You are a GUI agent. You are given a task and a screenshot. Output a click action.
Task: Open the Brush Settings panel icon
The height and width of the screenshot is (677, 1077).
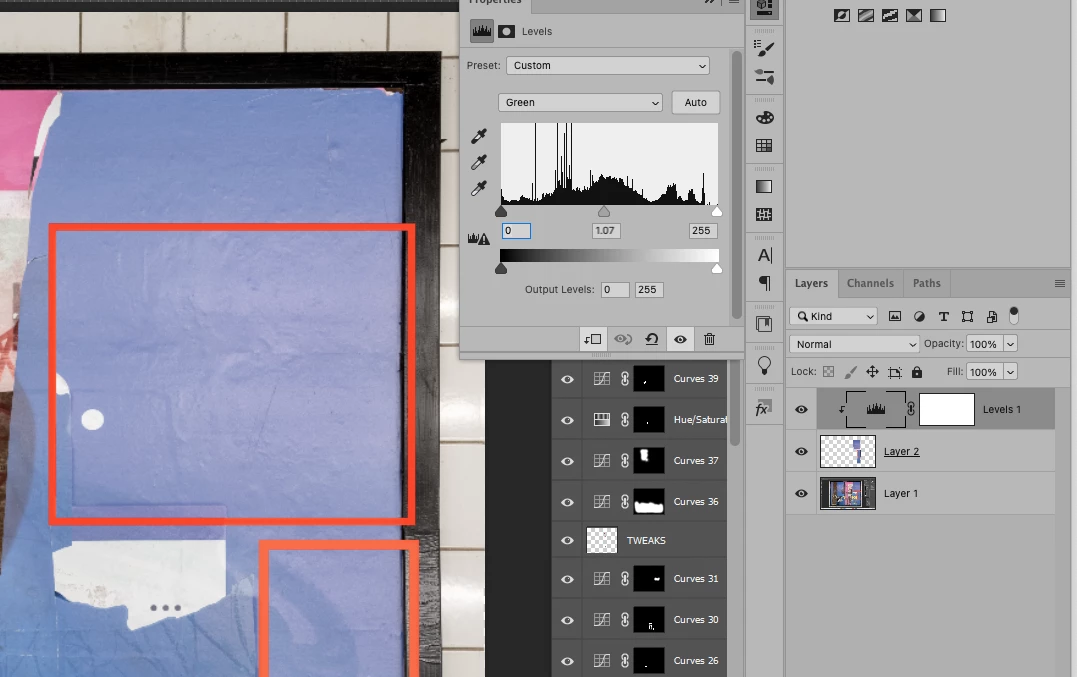point(764,48)
